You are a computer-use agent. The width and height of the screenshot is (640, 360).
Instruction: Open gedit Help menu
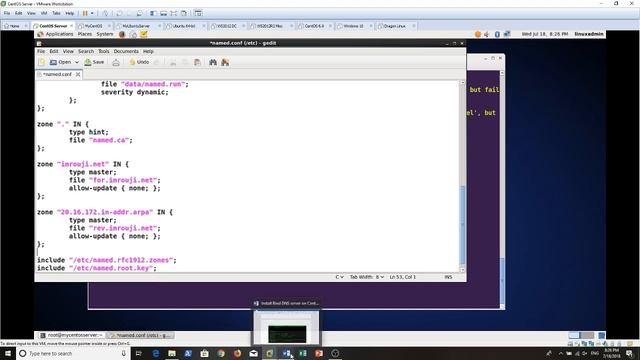(x=148, y=51)
